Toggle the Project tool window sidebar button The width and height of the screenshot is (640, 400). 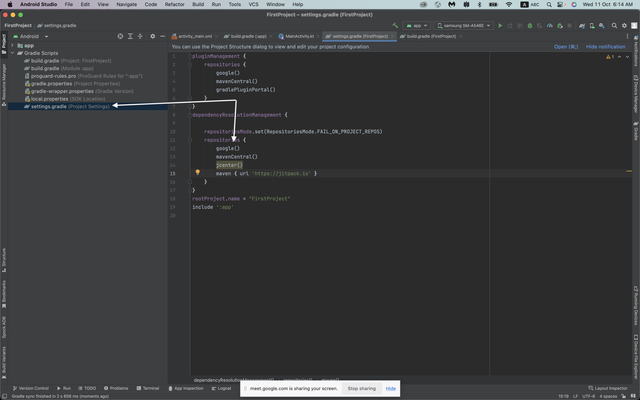pyautogui.click(x=3, y=42)
